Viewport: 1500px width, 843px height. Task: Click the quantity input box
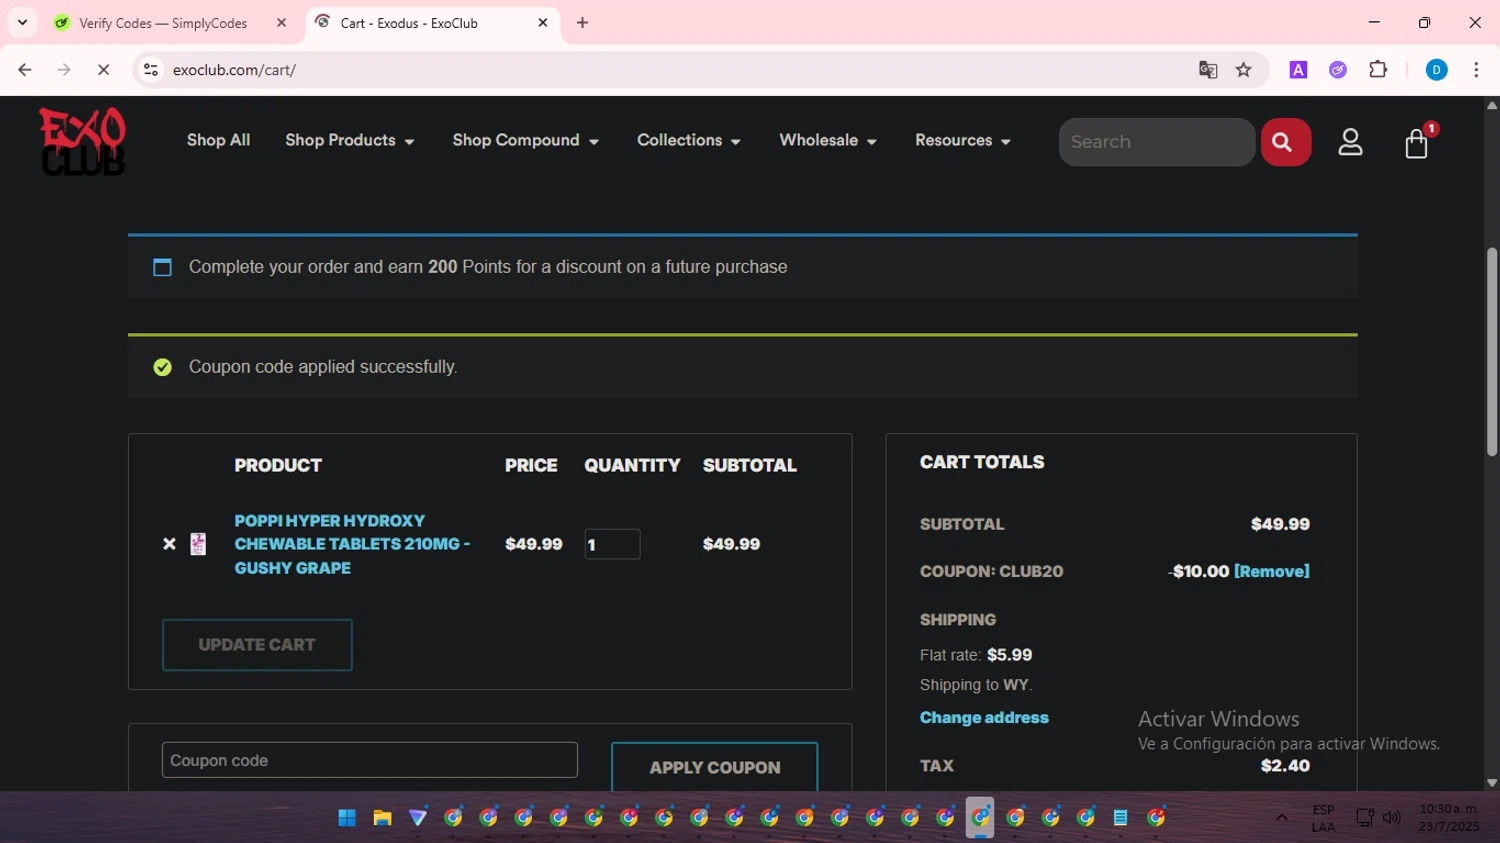pos(612,544)
